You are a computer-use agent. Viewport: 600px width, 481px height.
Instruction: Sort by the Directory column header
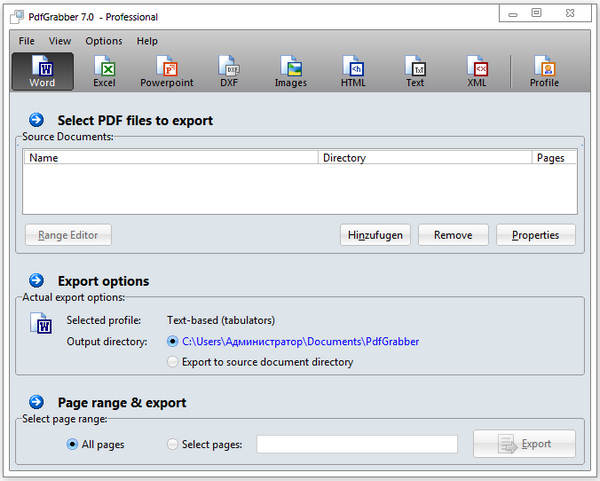[425, 158]
